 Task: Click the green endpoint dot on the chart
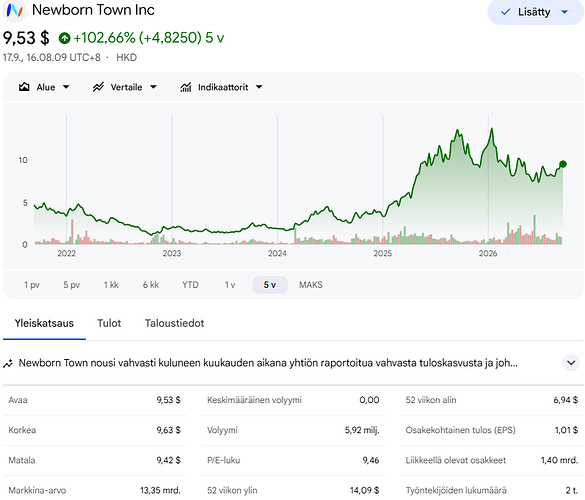click(563, 164)
